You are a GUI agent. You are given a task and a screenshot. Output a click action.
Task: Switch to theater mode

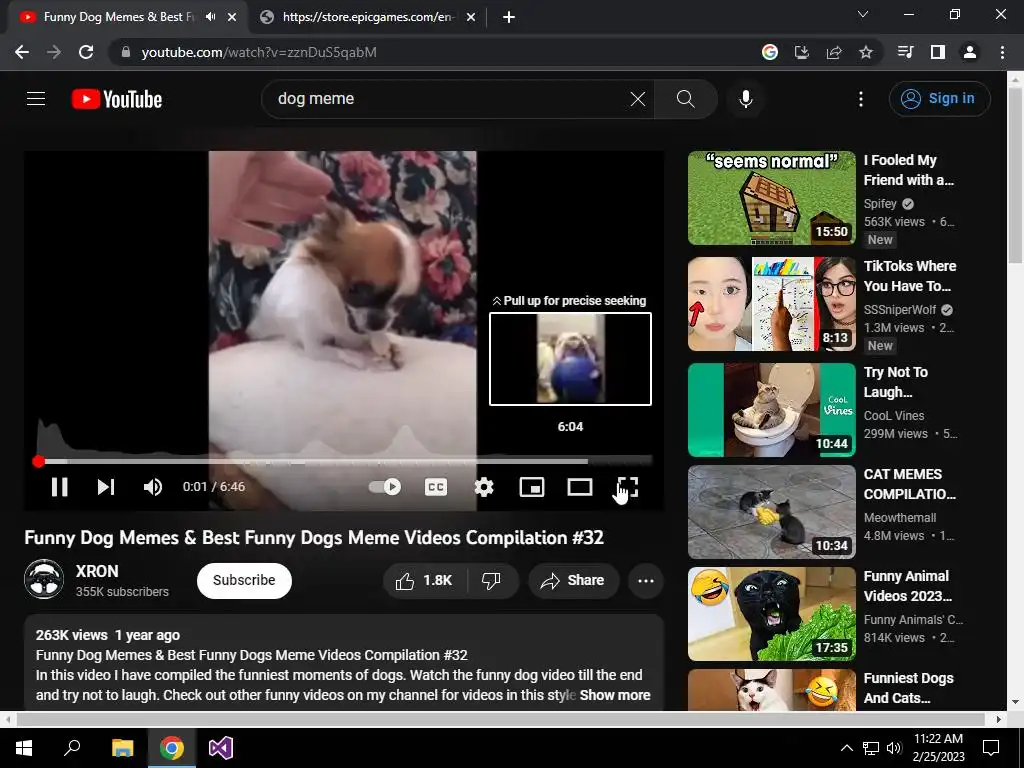point(580,487)
